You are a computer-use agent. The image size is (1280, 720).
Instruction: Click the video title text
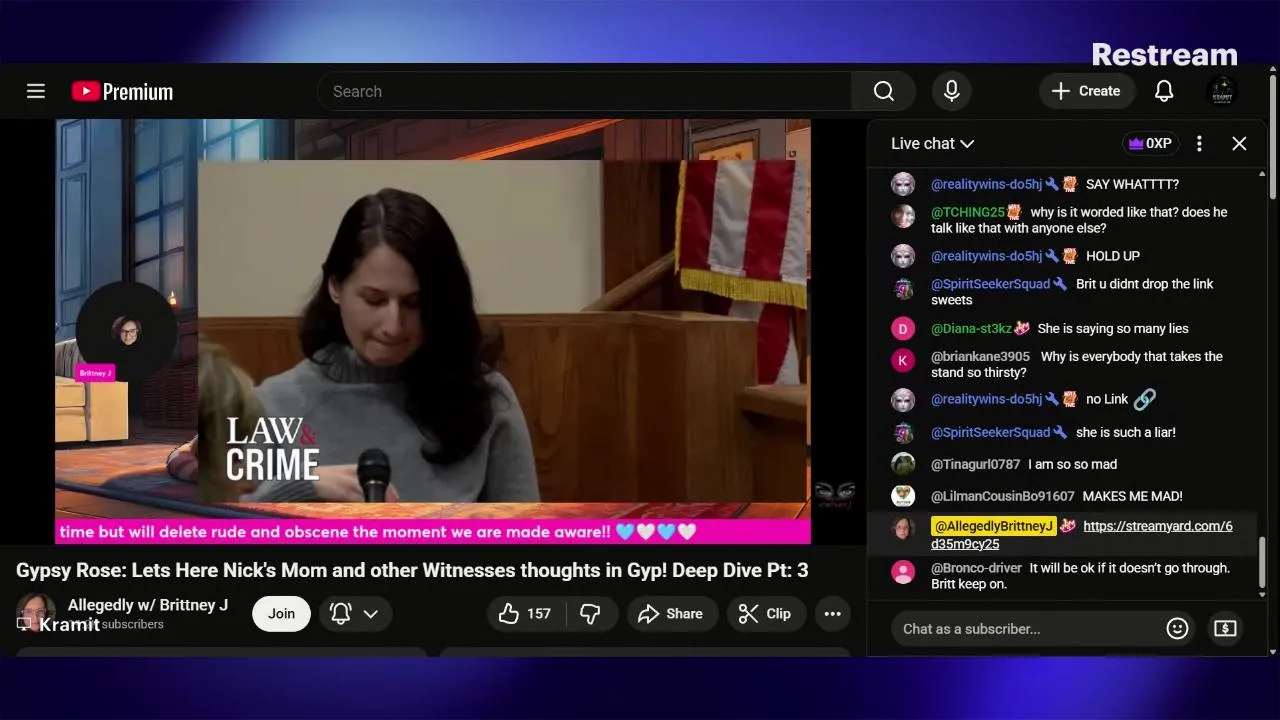412,570
